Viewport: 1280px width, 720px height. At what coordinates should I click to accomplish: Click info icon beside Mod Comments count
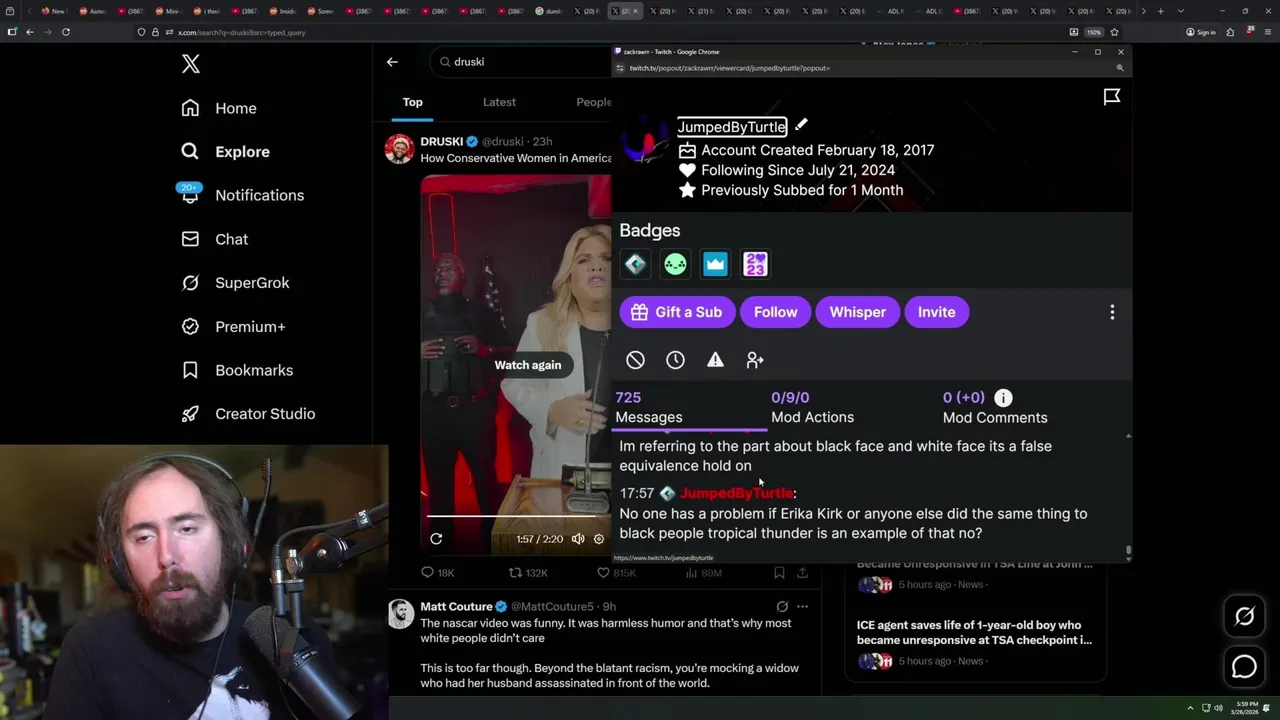[x=1003, y=398]
